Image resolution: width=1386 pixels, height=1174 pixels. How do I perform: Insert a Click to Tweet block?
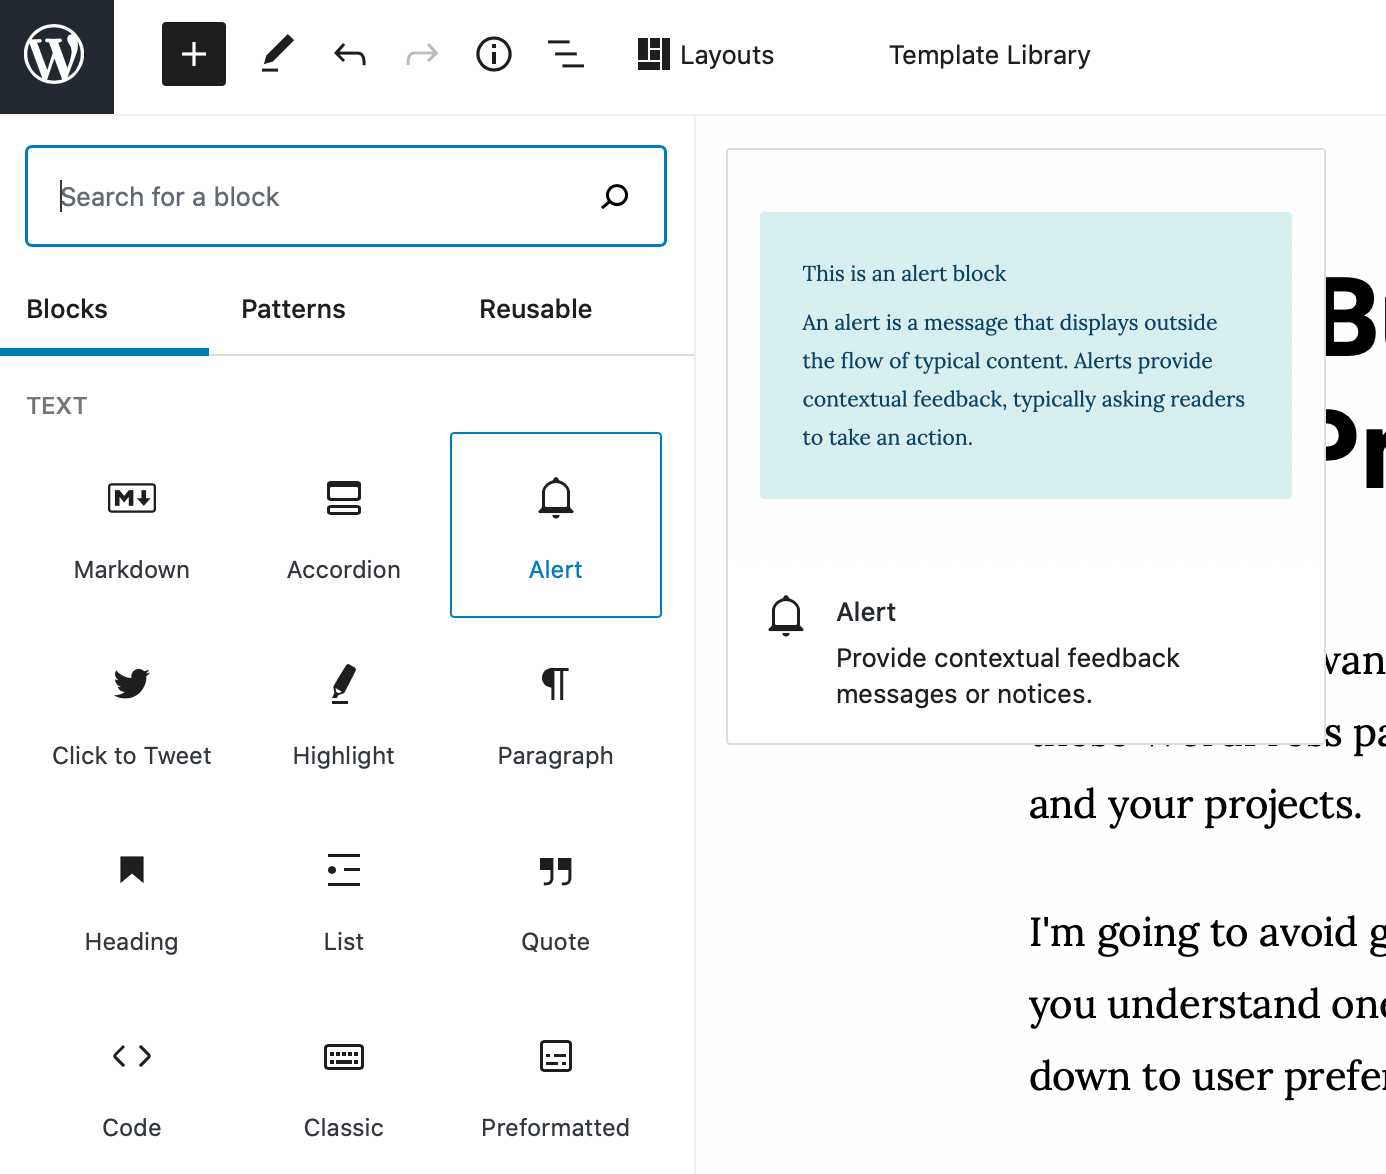(x=131, y=710)
